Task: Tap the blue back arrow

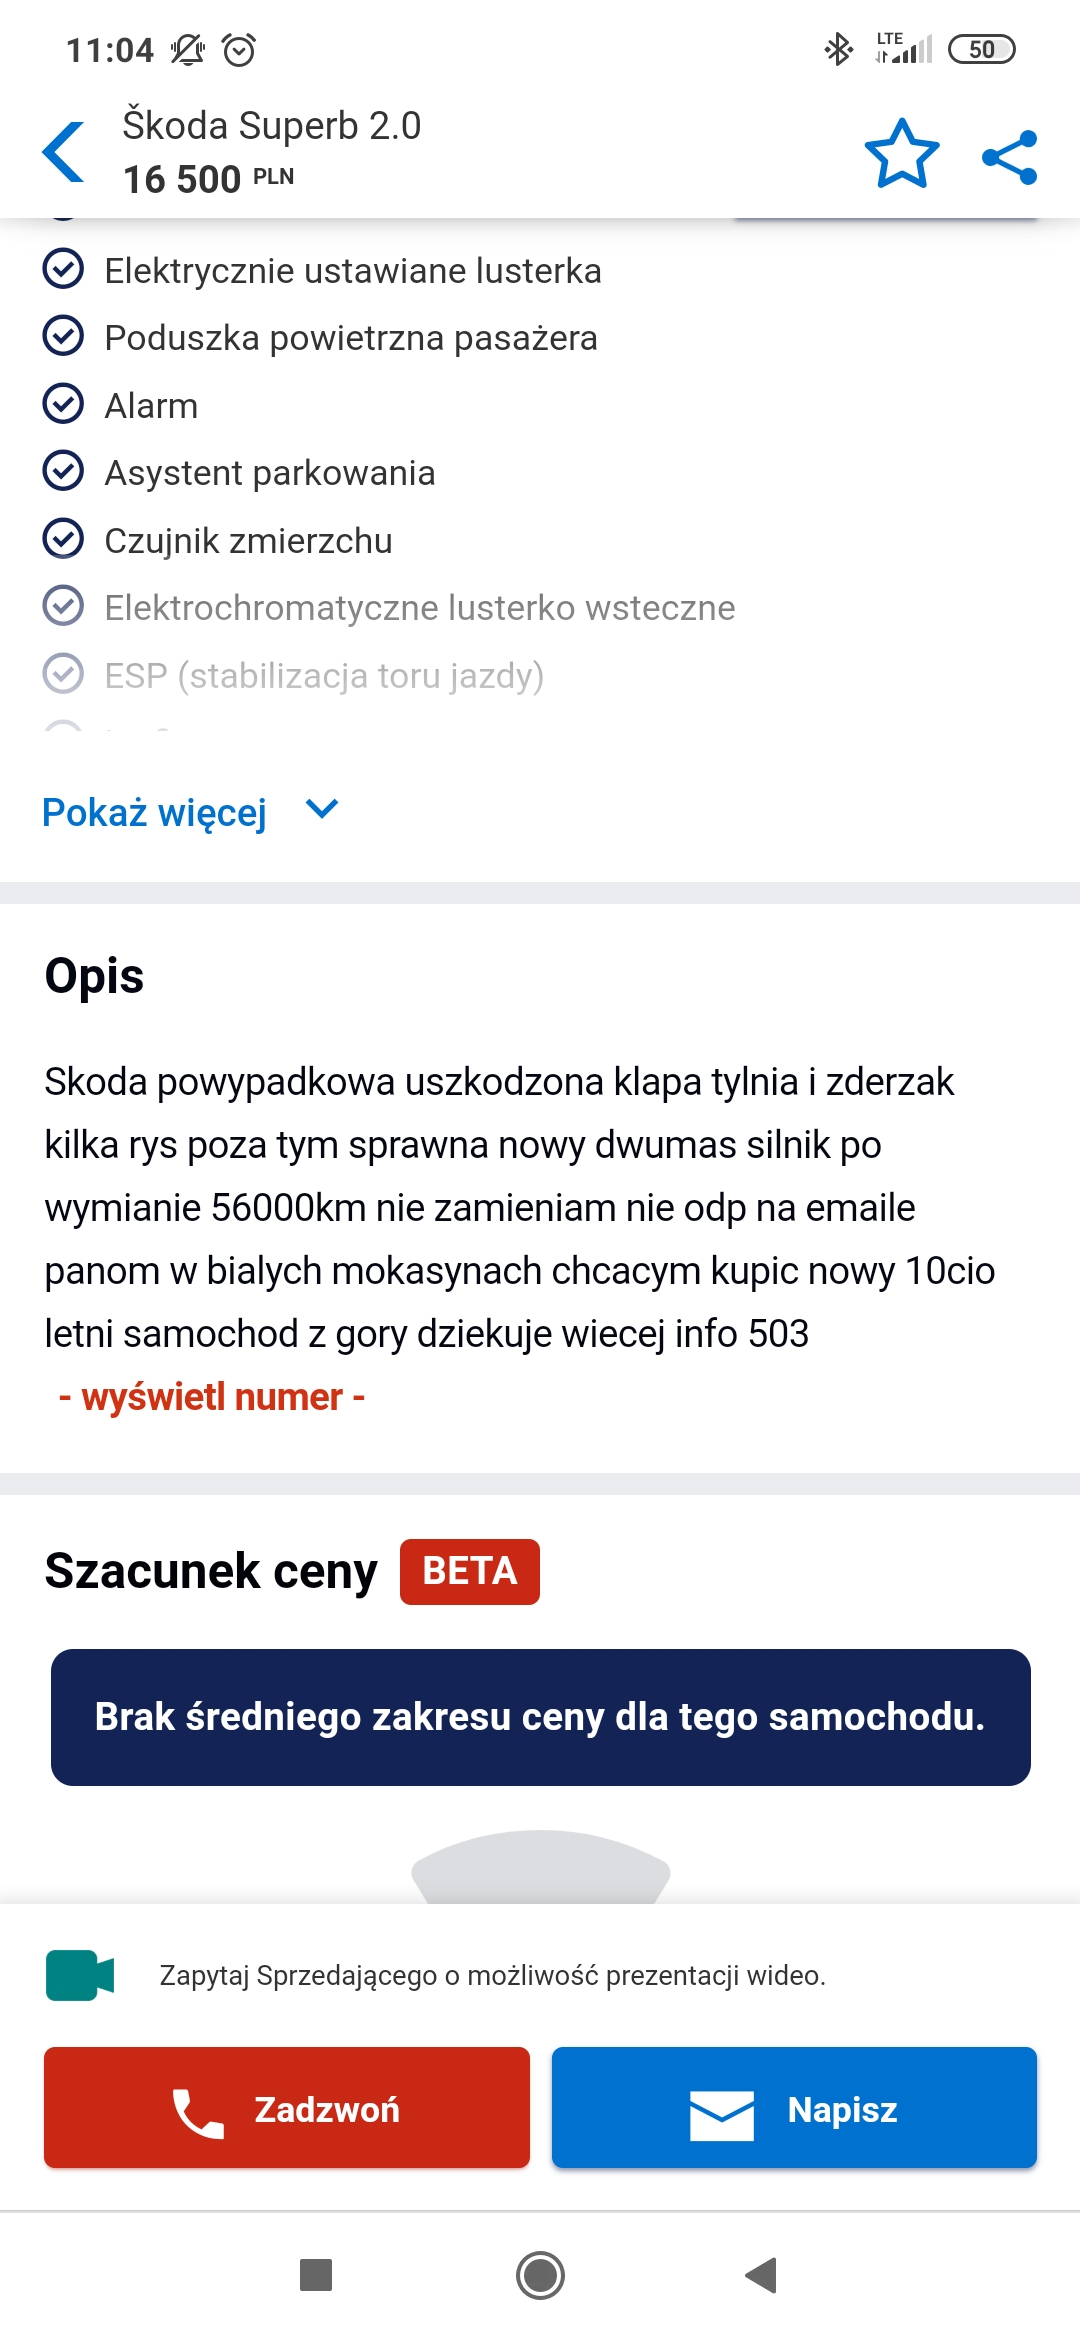Action: coord(64,153)
